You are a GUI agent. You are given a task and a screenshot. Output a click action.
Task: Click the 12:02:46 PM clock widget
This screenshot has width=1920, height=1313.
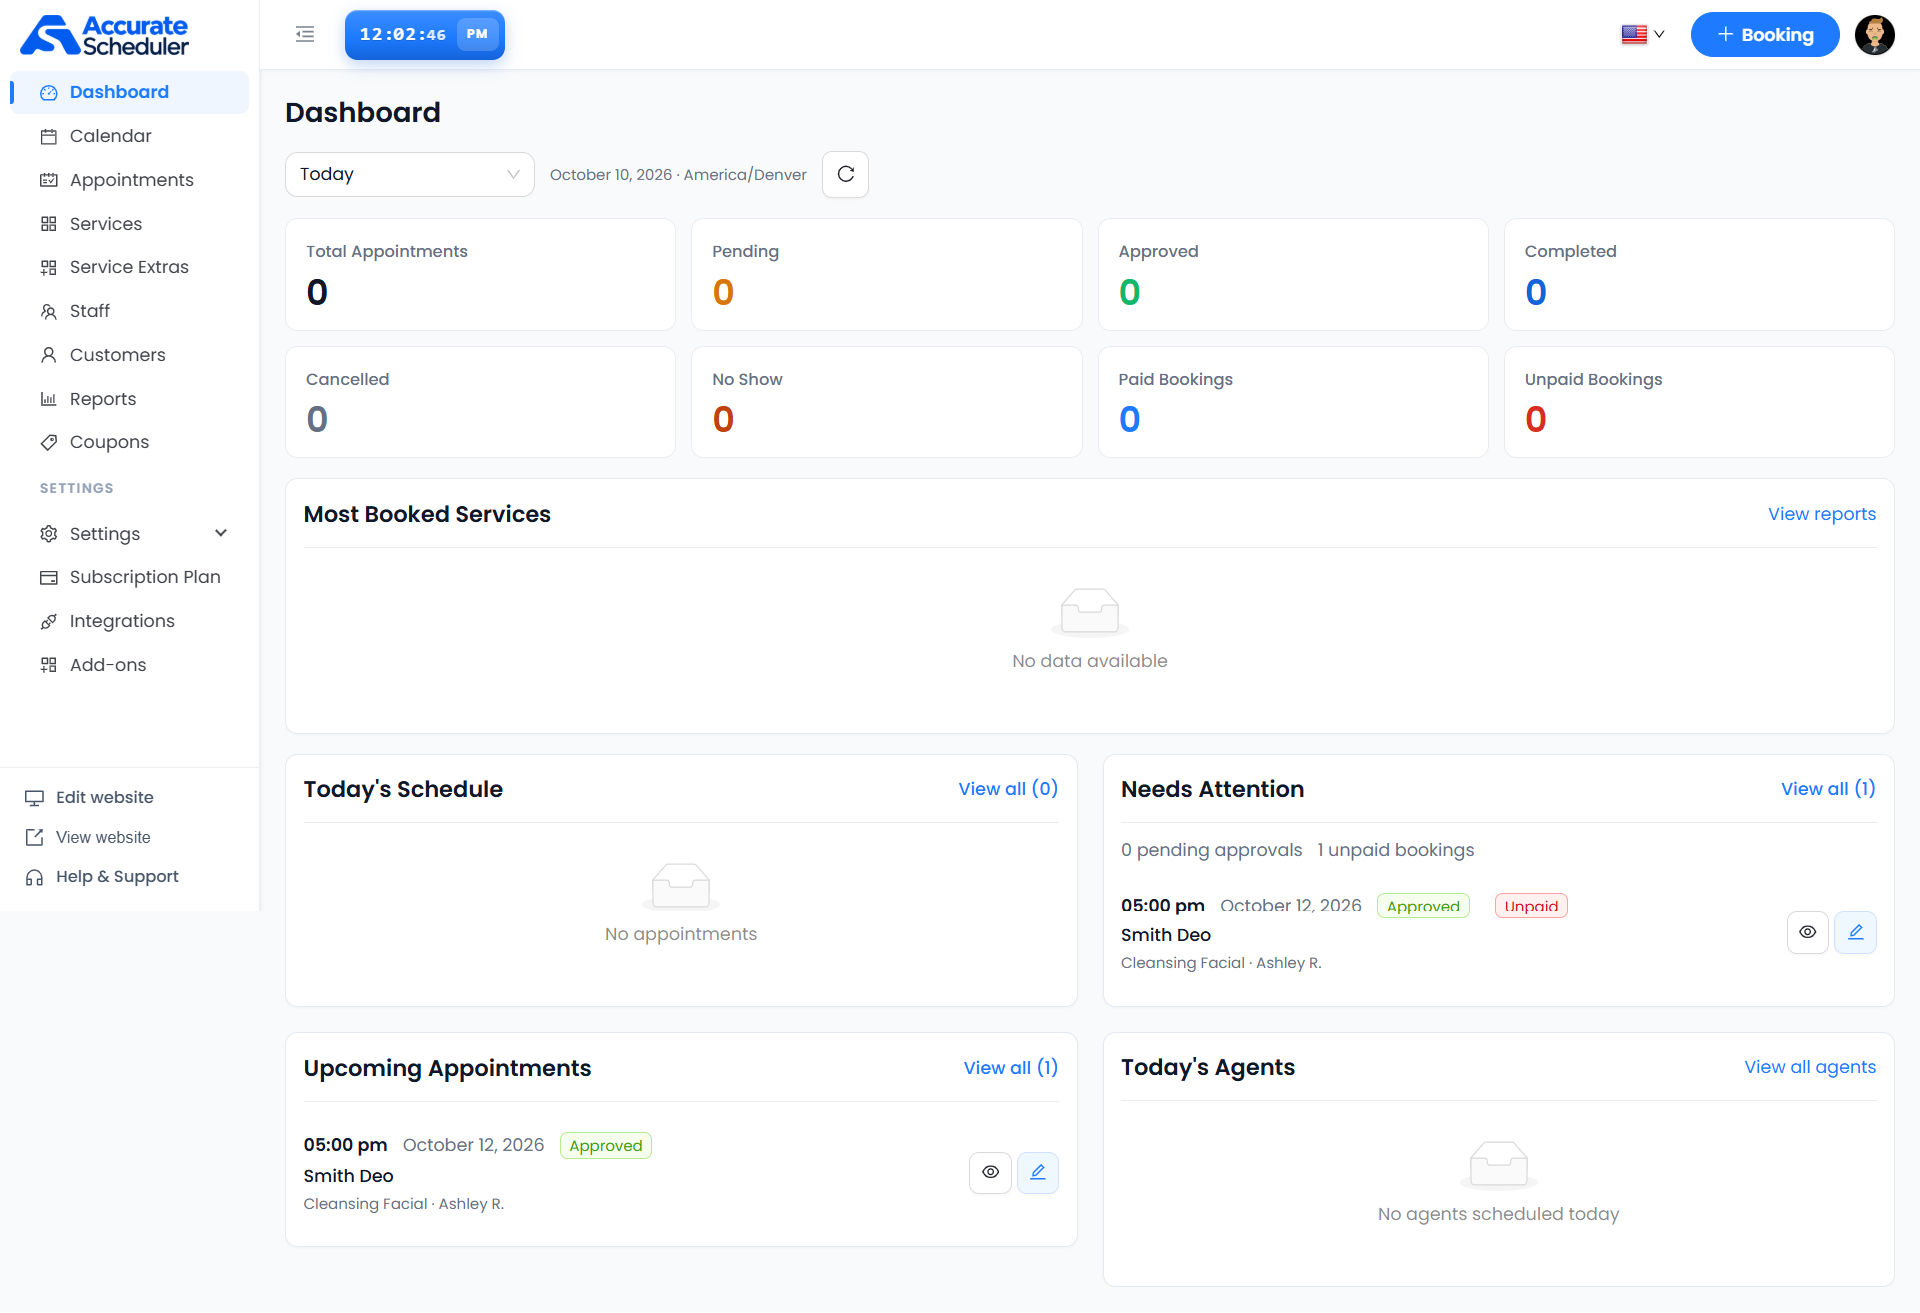pos(425,35)
